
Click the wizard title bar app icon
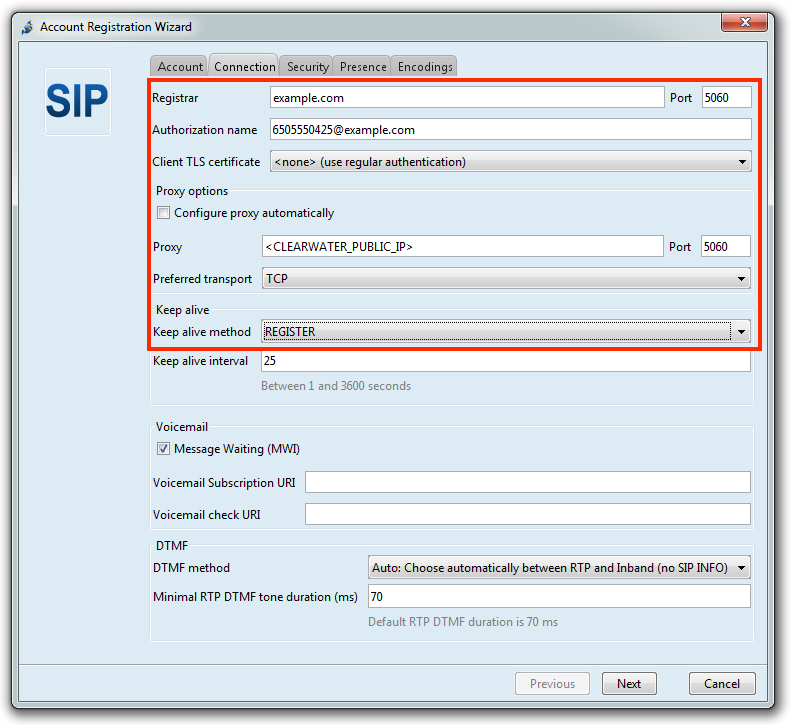click(x=27, y=27)
